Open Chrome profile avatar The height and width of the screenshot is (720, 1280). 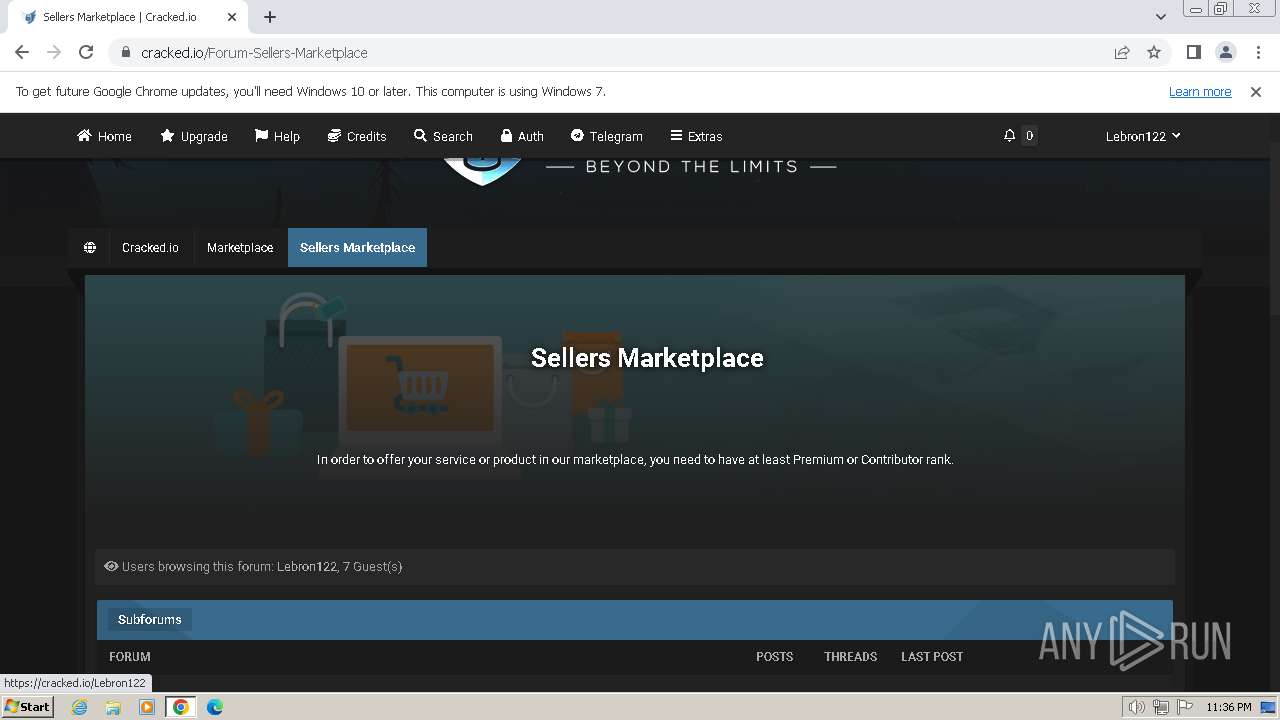coord(1225,52)
